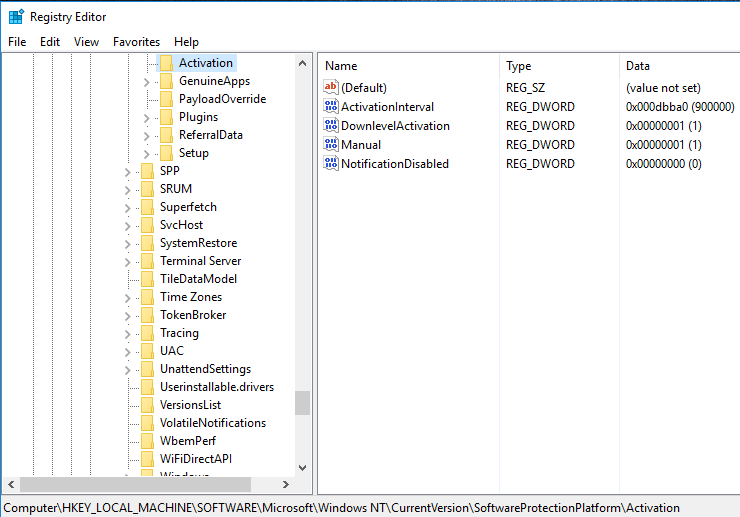Click the Plugins folder icon

click(166, 117)
